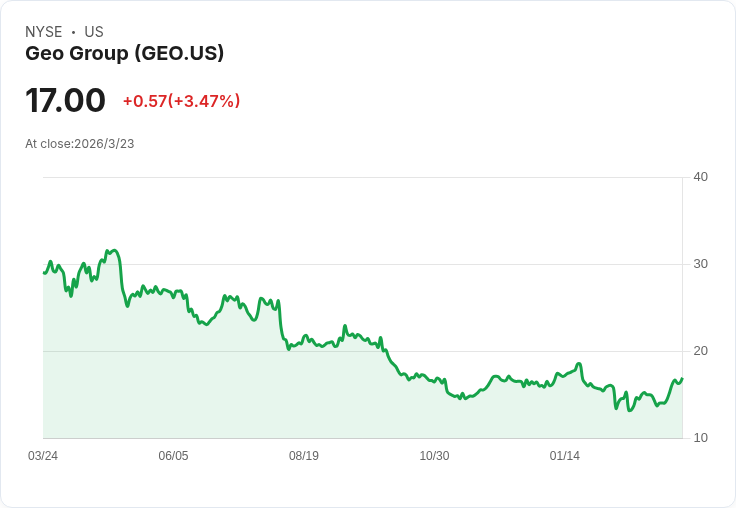The width and height of the screenshot is (736, 508).
Task: Click the chart line's rightmost endpoint
Action: click(x=682, y=378)
